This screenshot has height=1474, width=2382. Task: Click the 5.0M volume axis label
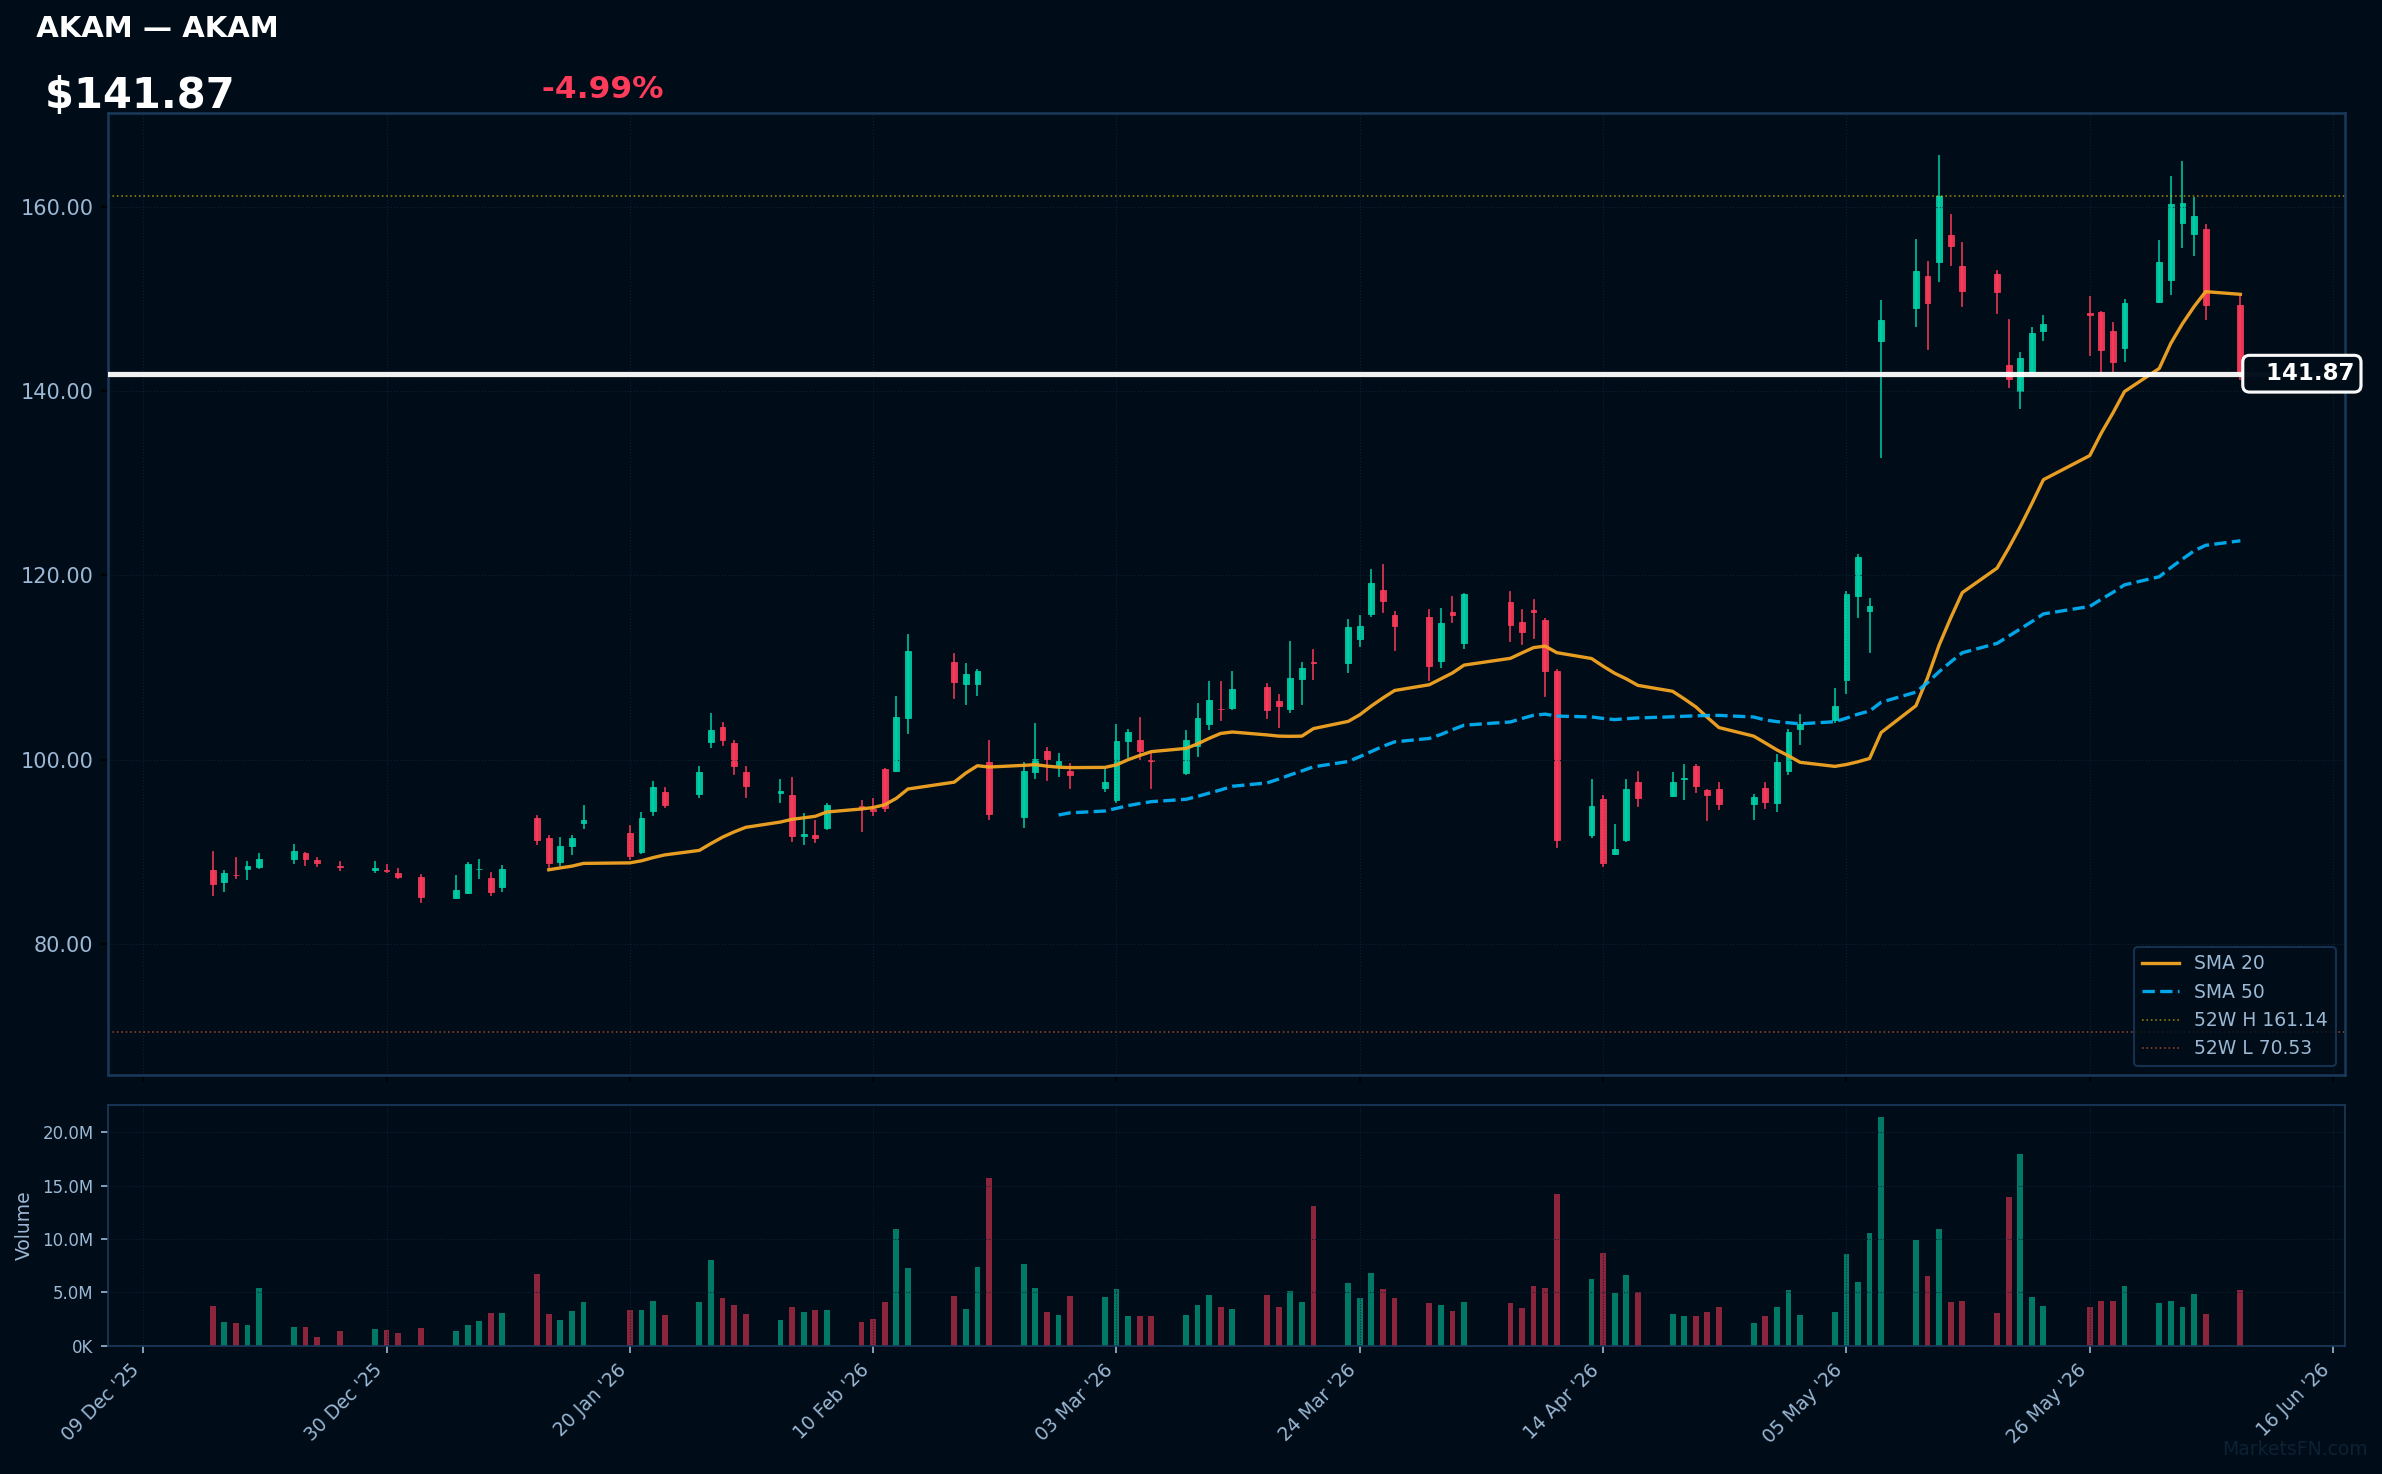click(x=73, y=1293)
